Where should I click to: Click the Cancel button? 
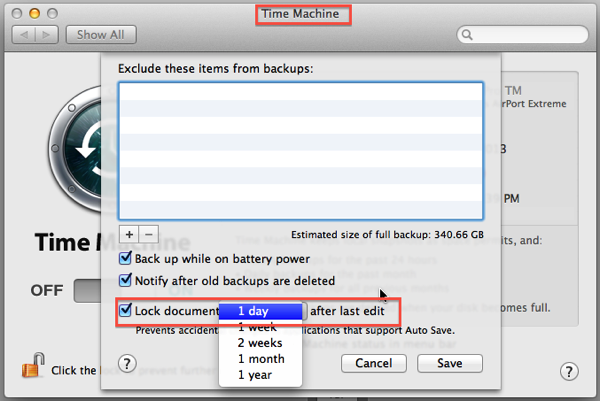tap(373, 363)
